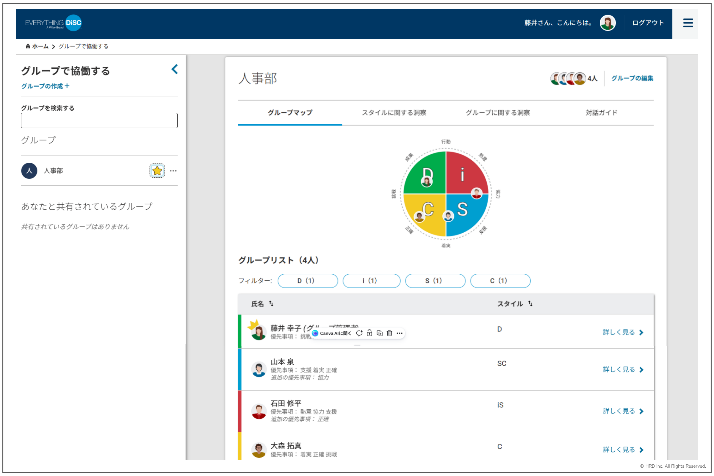Viewport: 714px width, 476px height.
Task: Toggle the S (1) style filter
Action: (x=435, y=281)
